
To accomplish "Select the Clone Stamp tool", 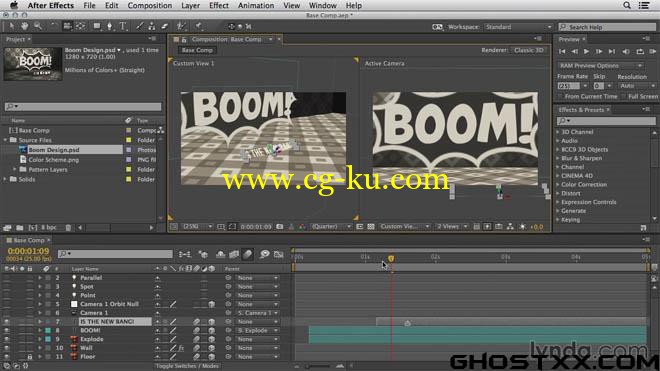I will click(152, 27).
